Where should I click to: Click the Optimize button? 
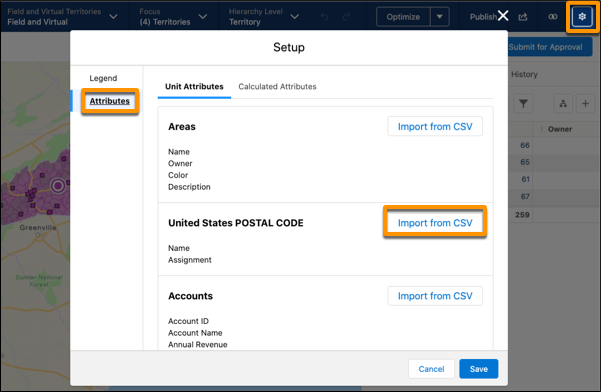coord(403,16)
